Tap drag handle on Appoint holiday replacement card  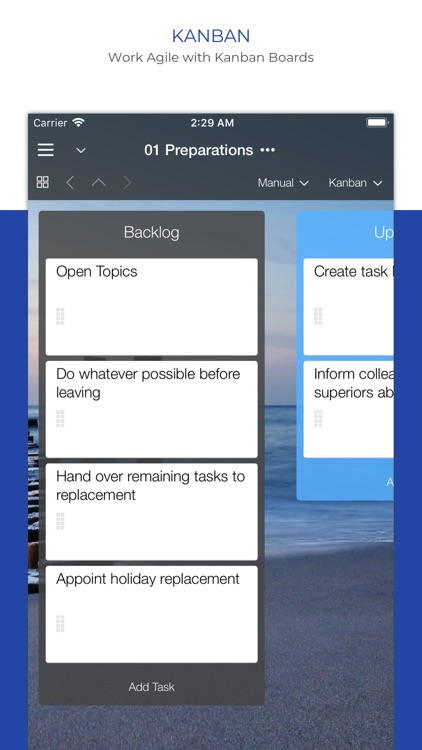tap(60, 623)
